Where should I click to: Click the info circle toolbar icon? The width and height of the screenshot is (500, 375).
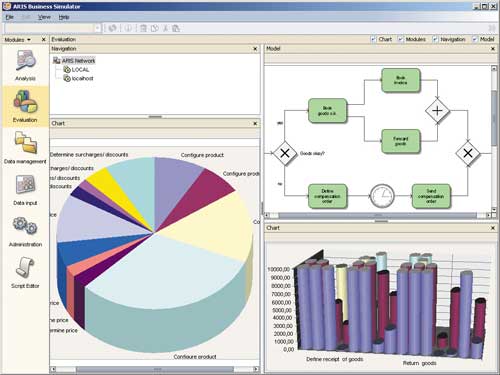128,28
